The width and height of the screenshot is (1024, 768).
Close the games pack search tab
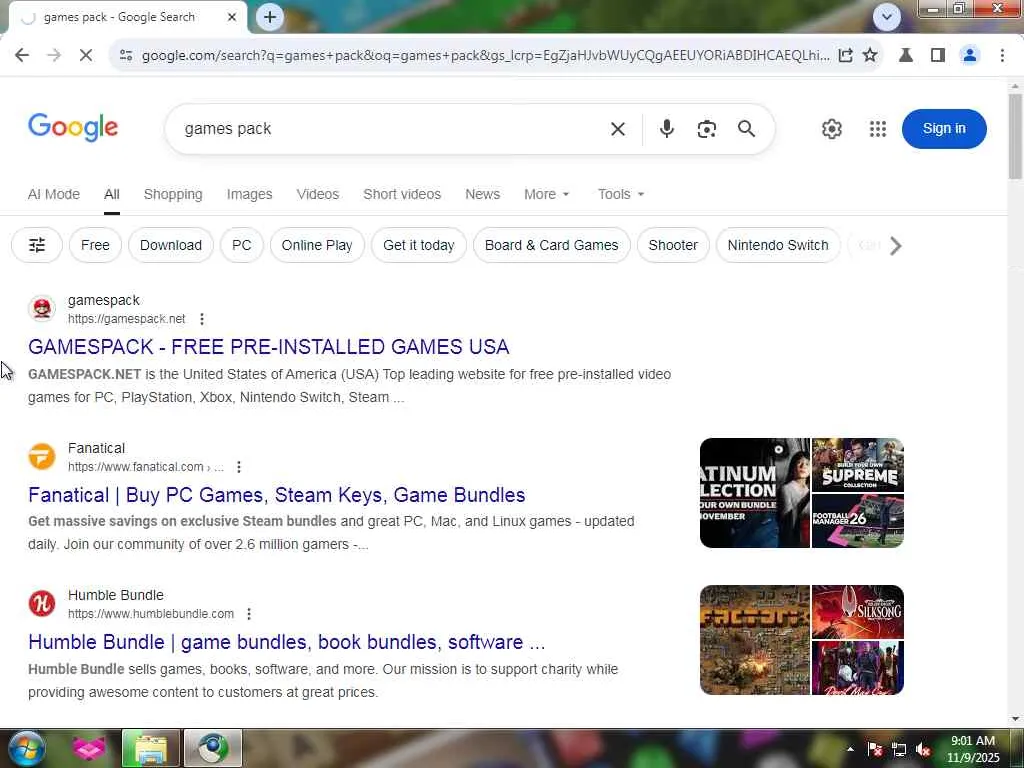tap(231, 18)
